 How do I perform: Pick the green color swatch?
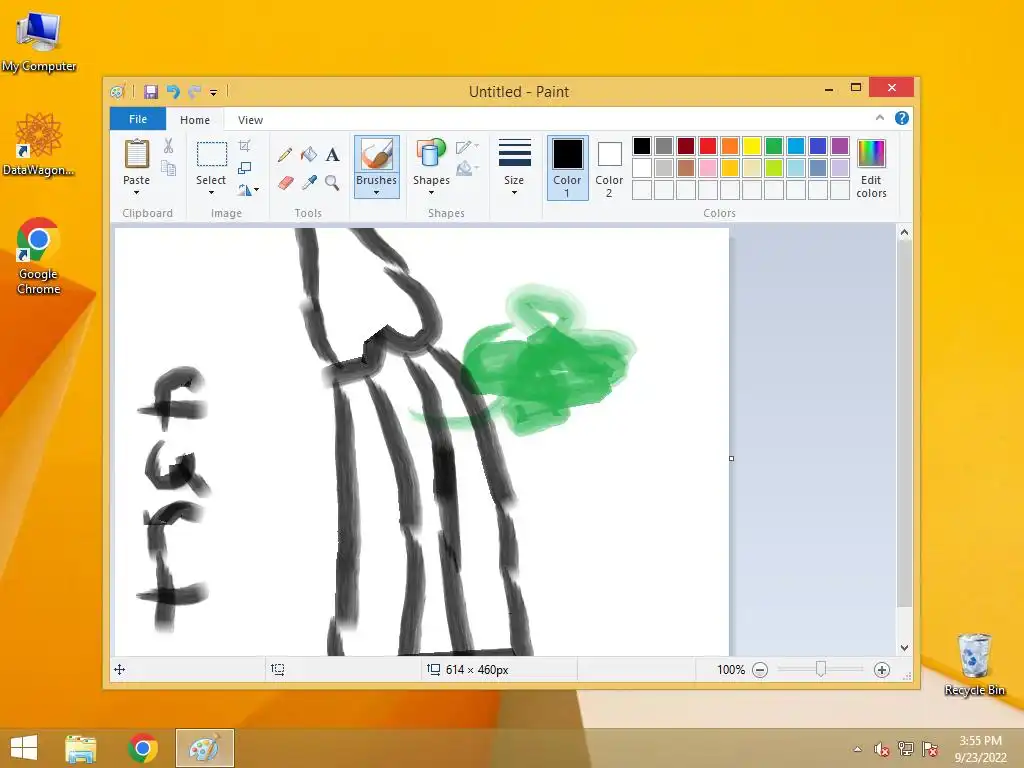click(774, 146)
